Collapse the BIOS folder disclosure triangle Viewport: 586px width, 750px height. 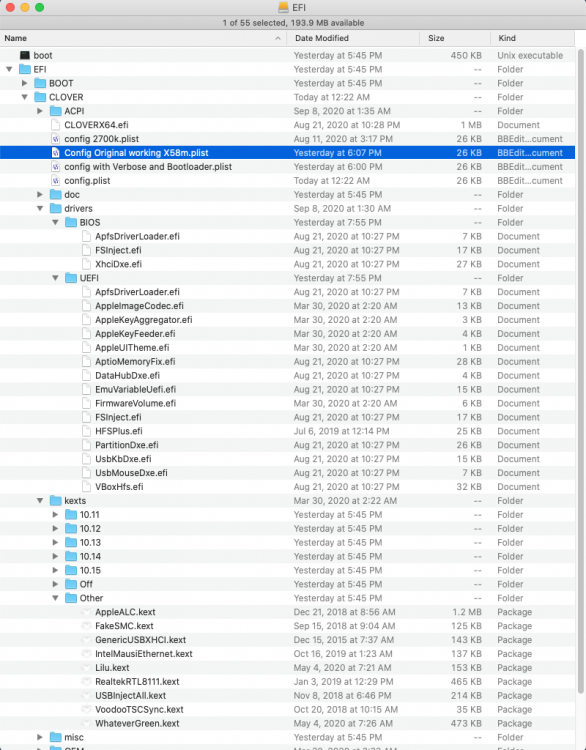click(55, 222)
